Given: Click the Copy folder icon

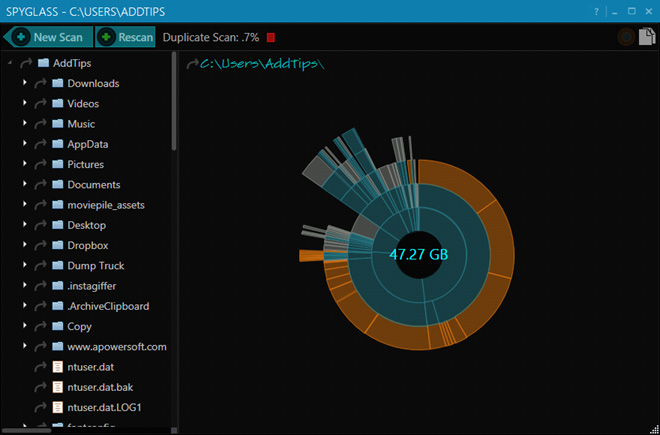Looking at the screenshot, I should (x=58, y=326).
